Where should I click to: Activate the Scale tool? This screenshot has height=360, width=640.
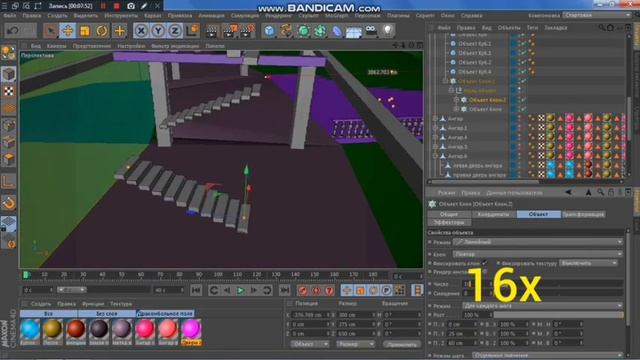(x=85, y=31)
